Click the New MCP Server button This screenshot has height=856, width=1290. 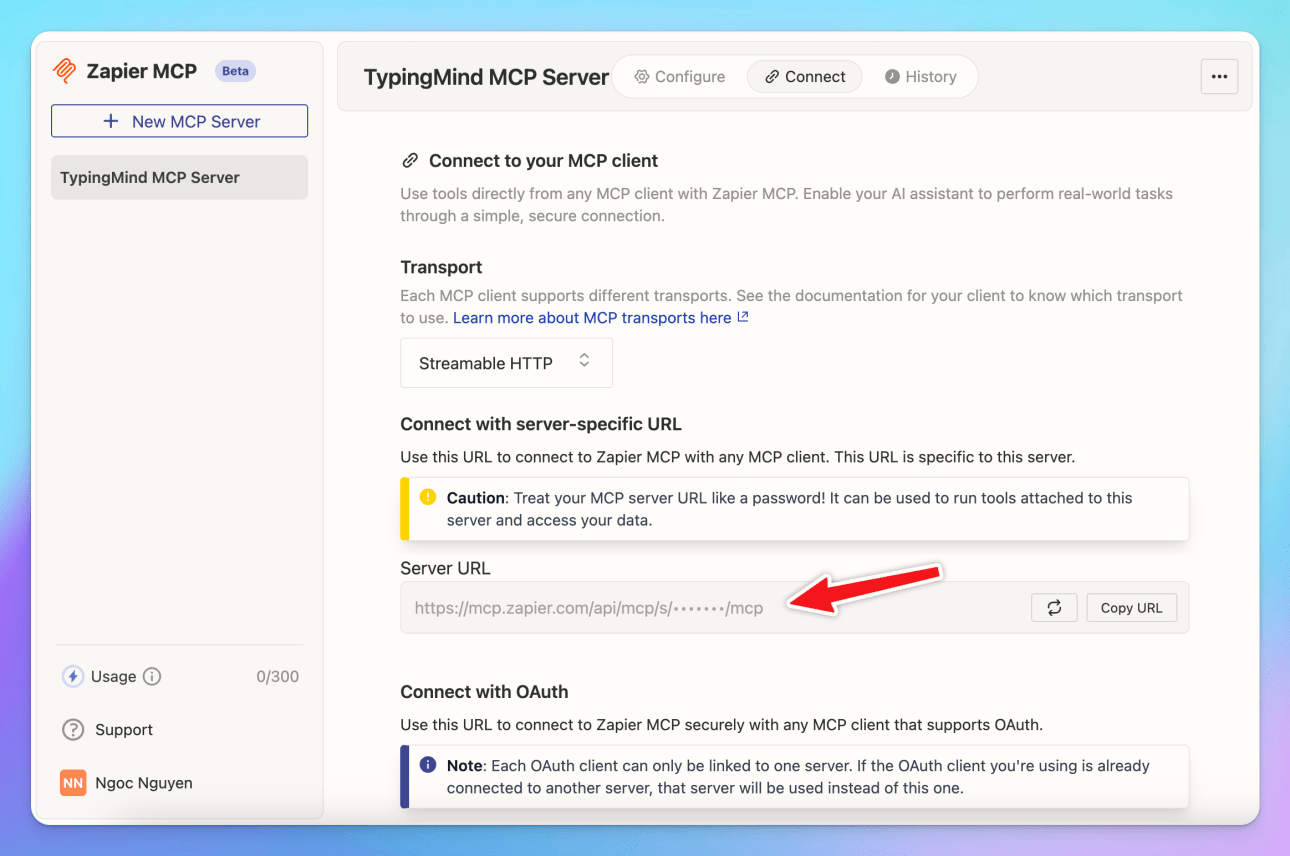pyautogui.click(x=180, y=121)
